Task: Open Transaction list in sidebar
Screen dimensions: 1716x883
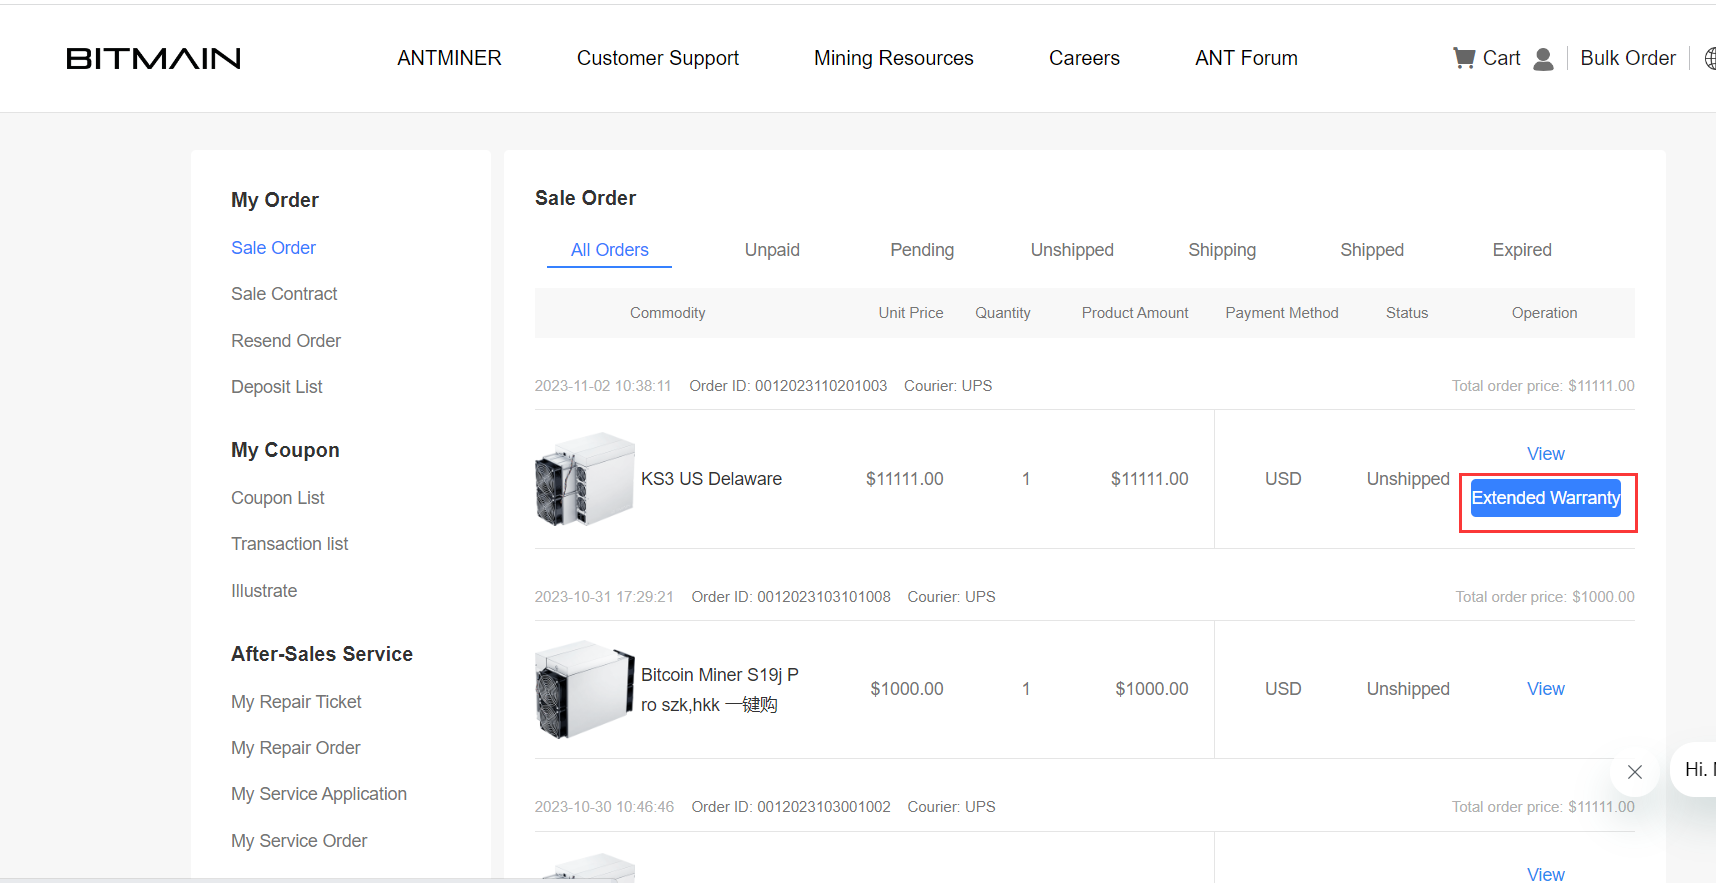Action: 290,544
